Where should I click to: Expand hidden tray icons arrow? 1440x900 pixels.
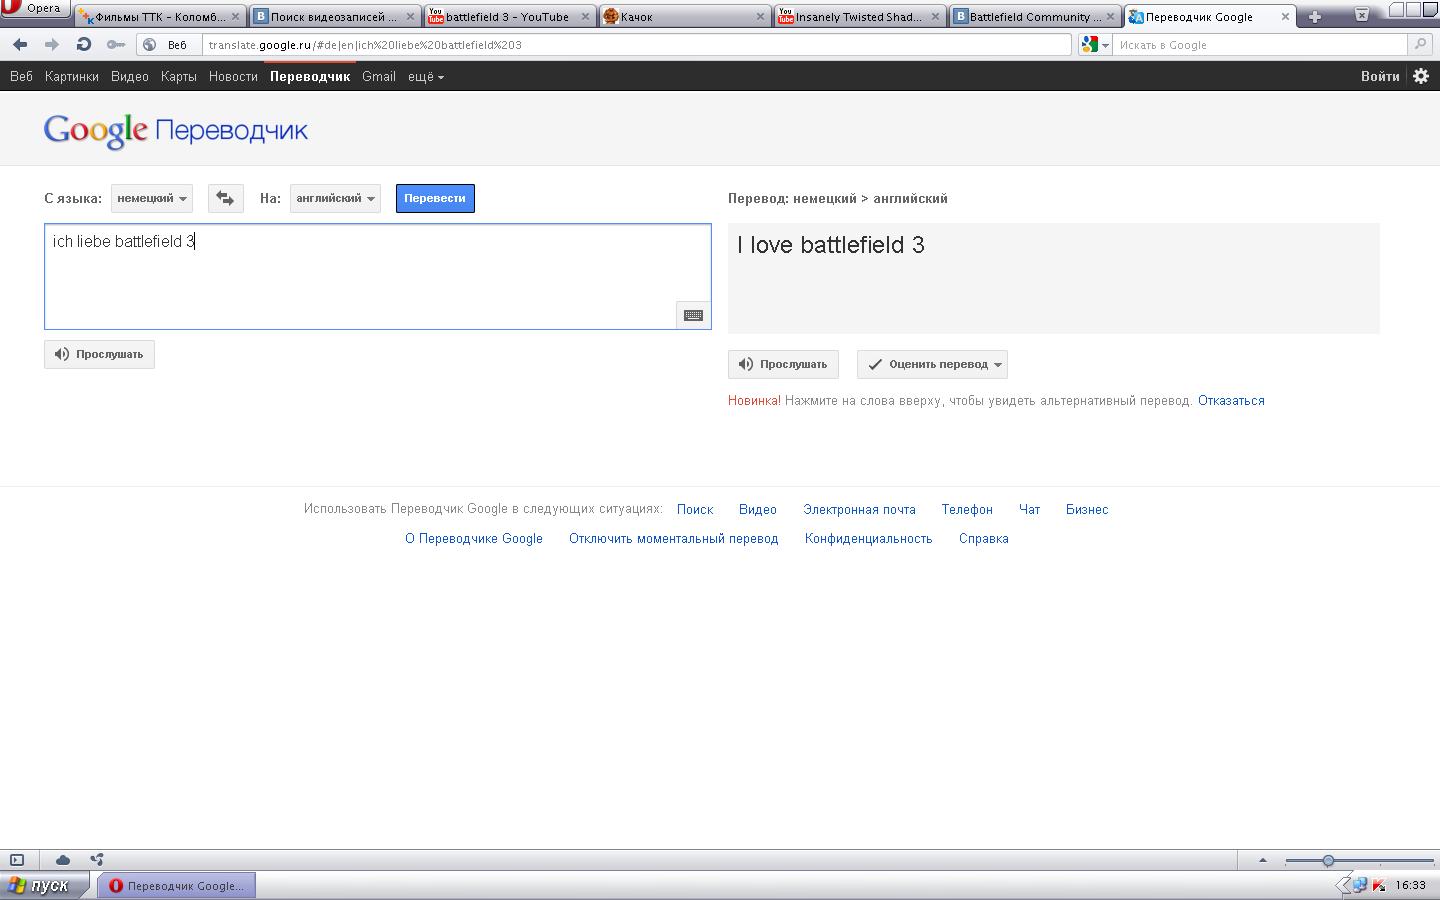pos(1343,885)
